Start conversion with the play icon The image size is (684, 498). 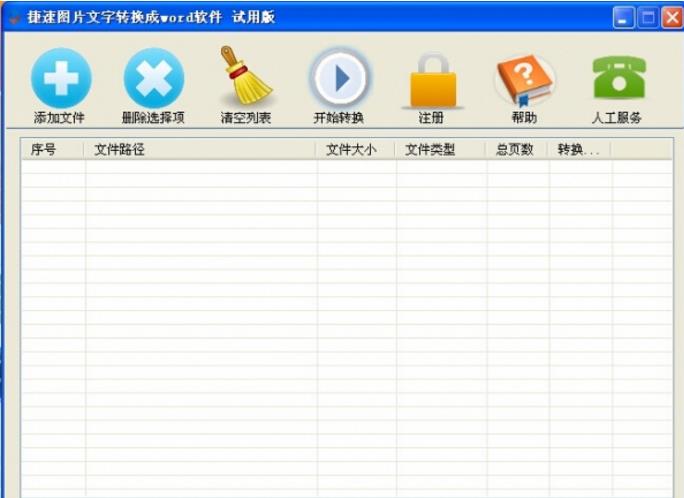pyautogui.click(x=339, y=78)
